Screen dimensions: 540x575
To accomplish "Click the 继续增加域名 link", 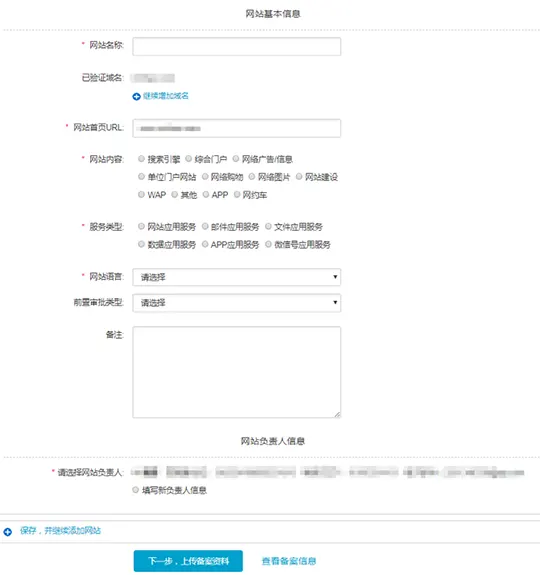I will pyautogui.click(x=166, y=96).
